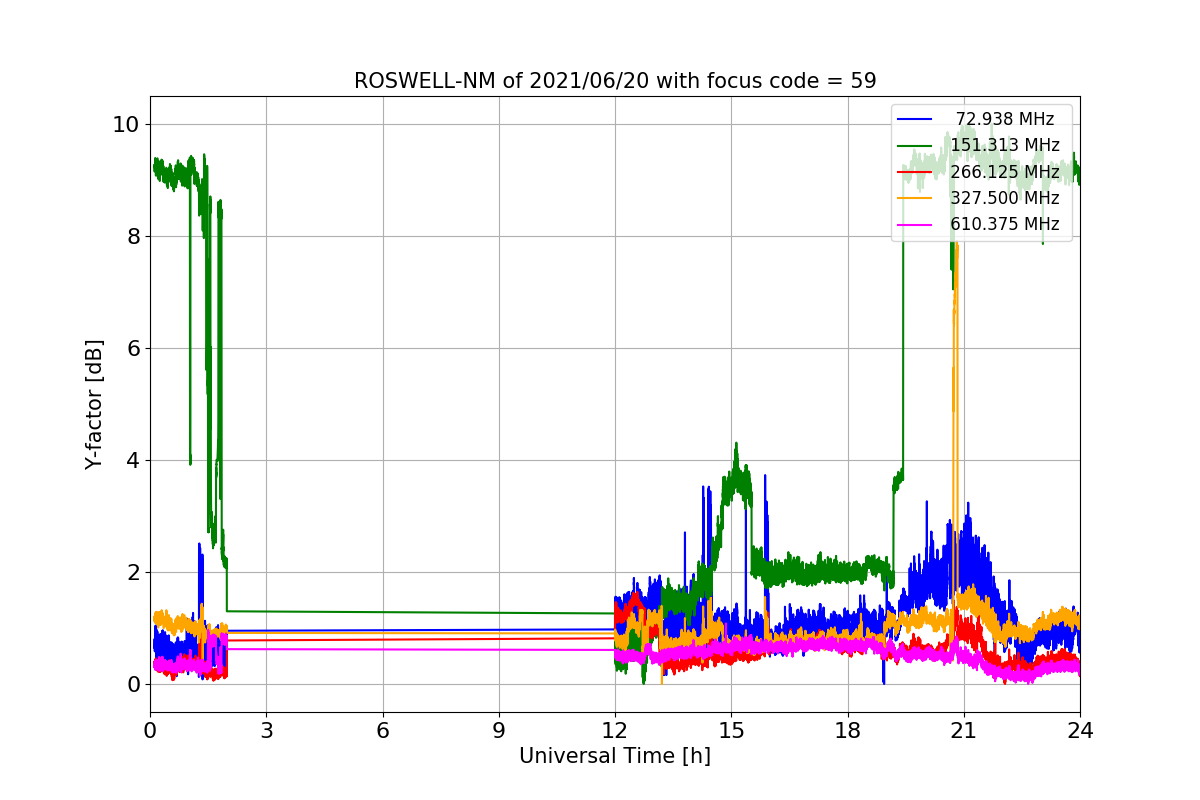Click the blue line sample in legend
This screenshot has height=800, width=1200.
(915, 119)
